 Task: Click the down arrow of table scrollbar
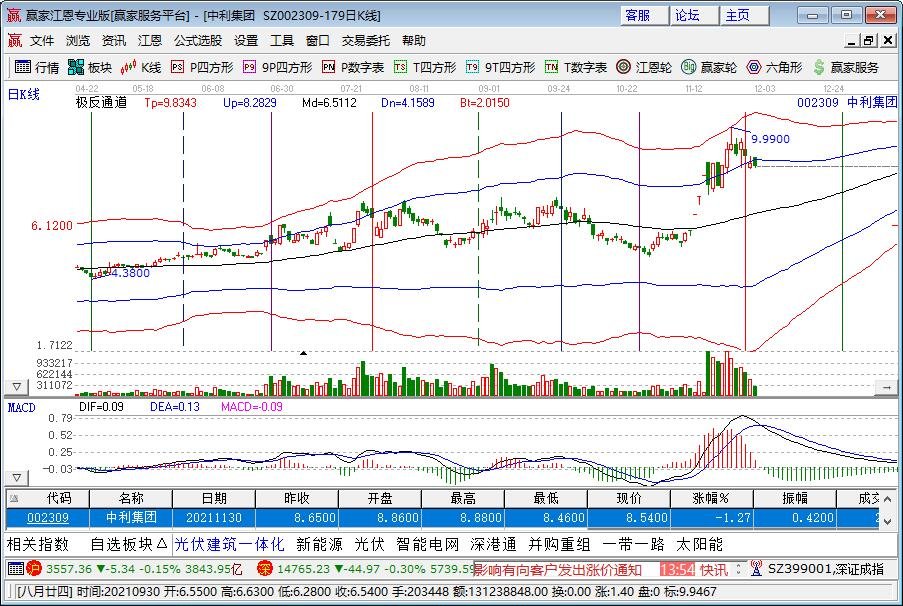(887, 521)
